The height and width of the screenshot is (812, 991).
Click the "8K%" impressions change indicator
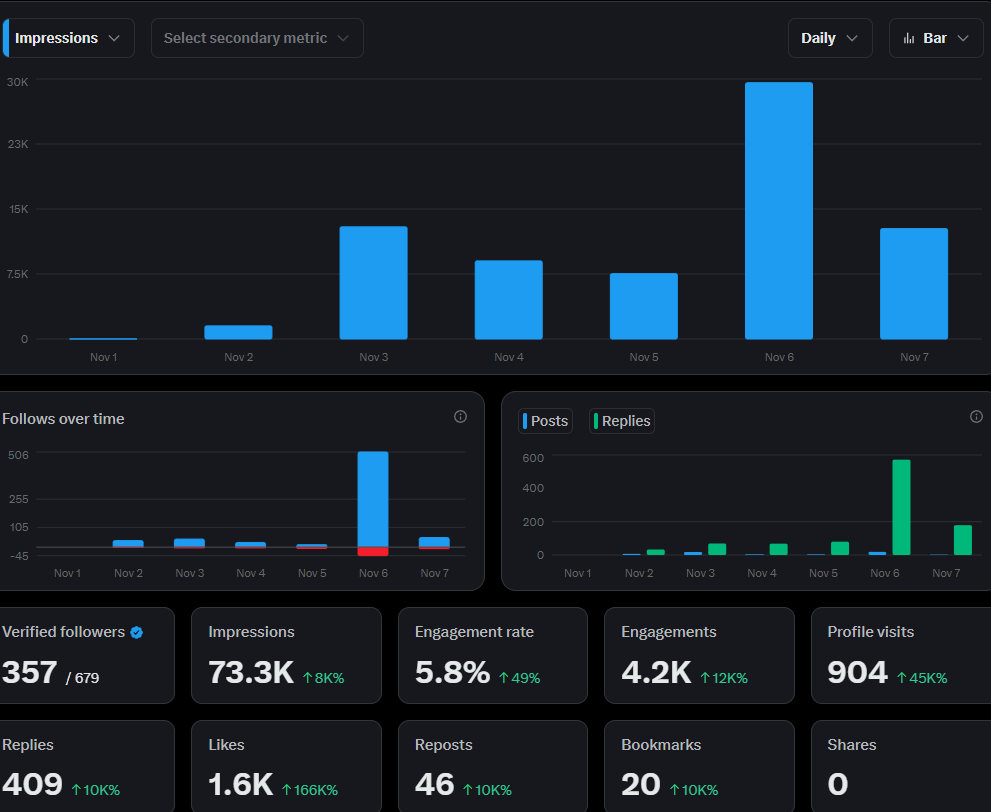324,678
